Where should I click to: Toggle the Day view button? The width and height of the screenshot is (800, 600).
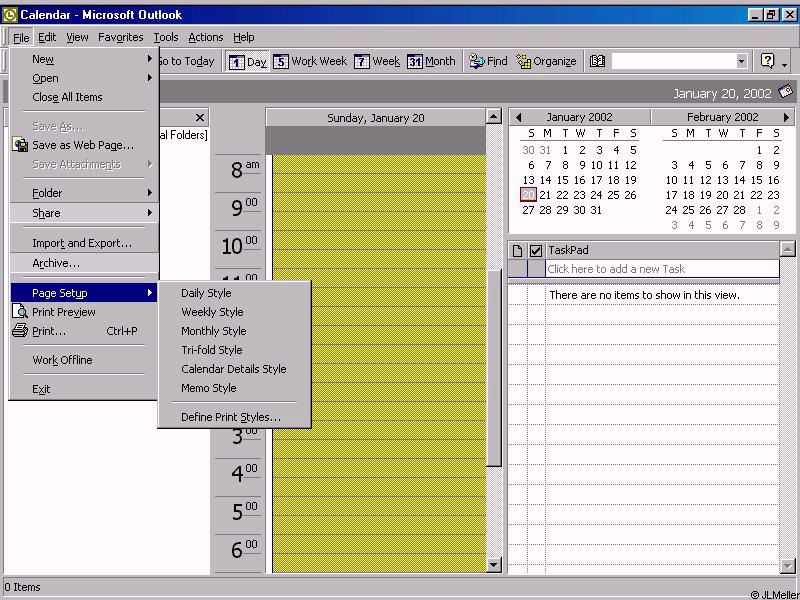[248, 61]
